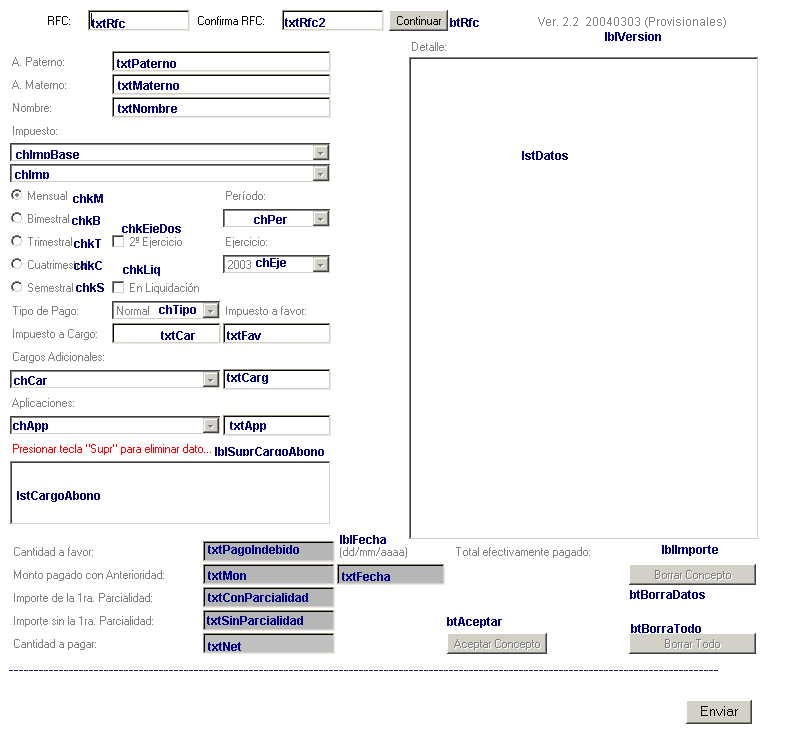Open the Ejercicio year dropdown

pyautogui.click(x=320, y=265)
